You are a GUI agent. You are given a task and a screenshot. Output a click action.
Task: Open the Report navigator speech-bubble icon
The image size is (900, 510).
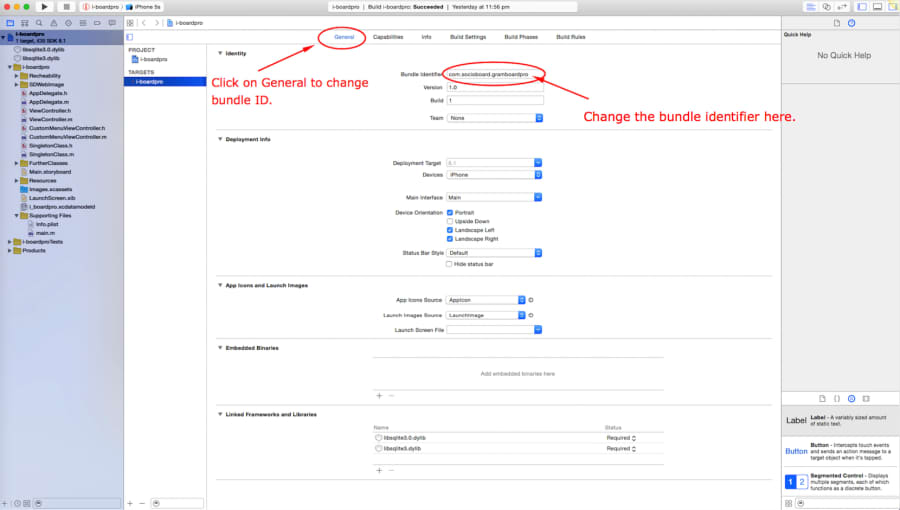tap(112, 23)
